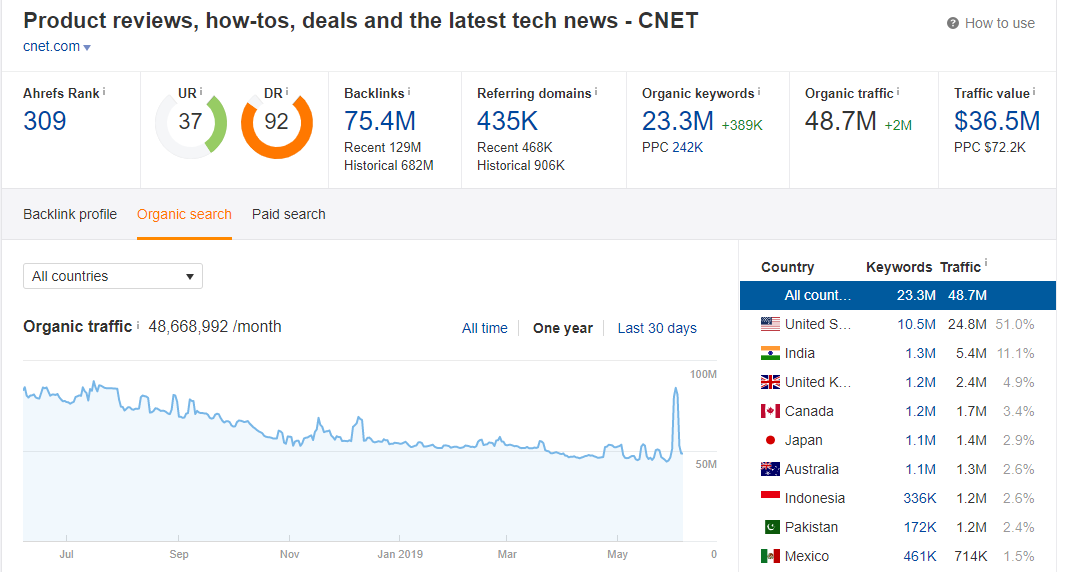
Task: Click the UR info icon
Action: (x=201, y=91)
